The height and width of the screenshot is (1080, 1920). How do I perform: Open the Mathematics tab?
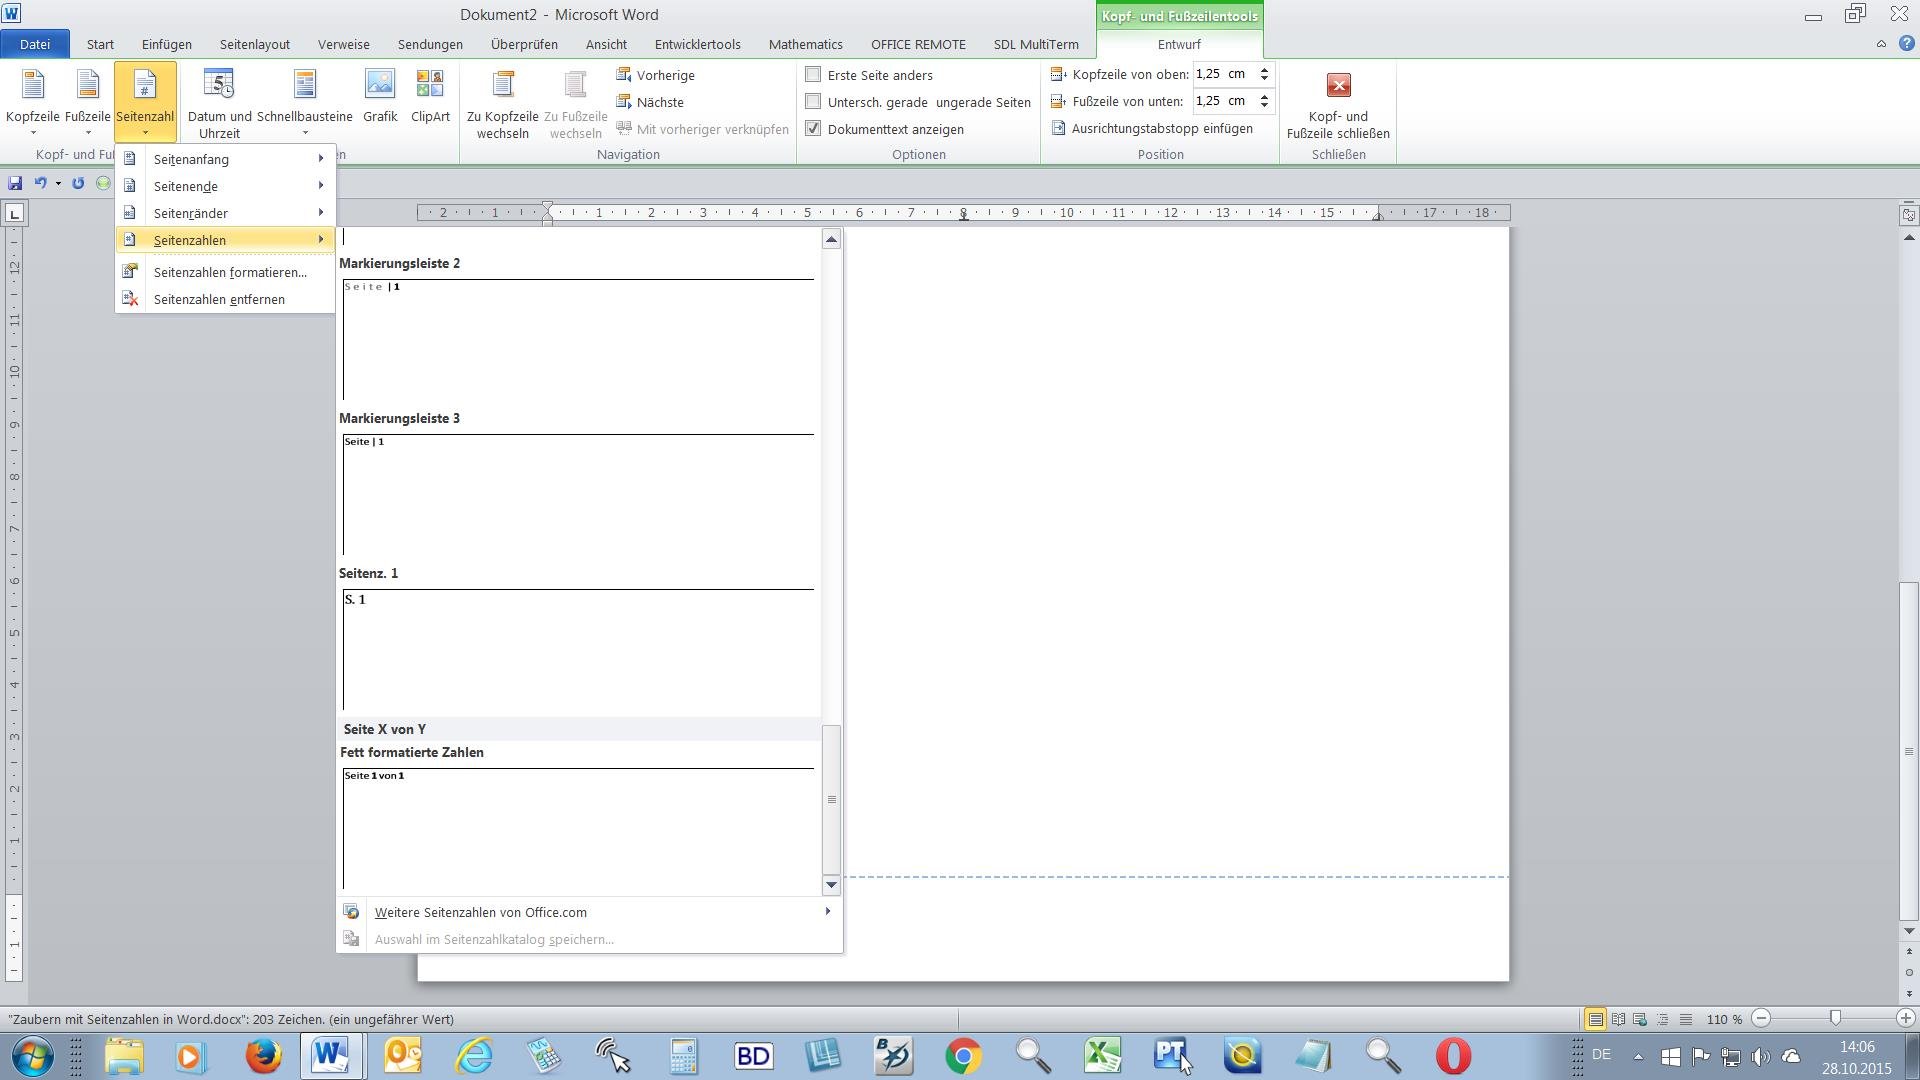tap(805, 44)
